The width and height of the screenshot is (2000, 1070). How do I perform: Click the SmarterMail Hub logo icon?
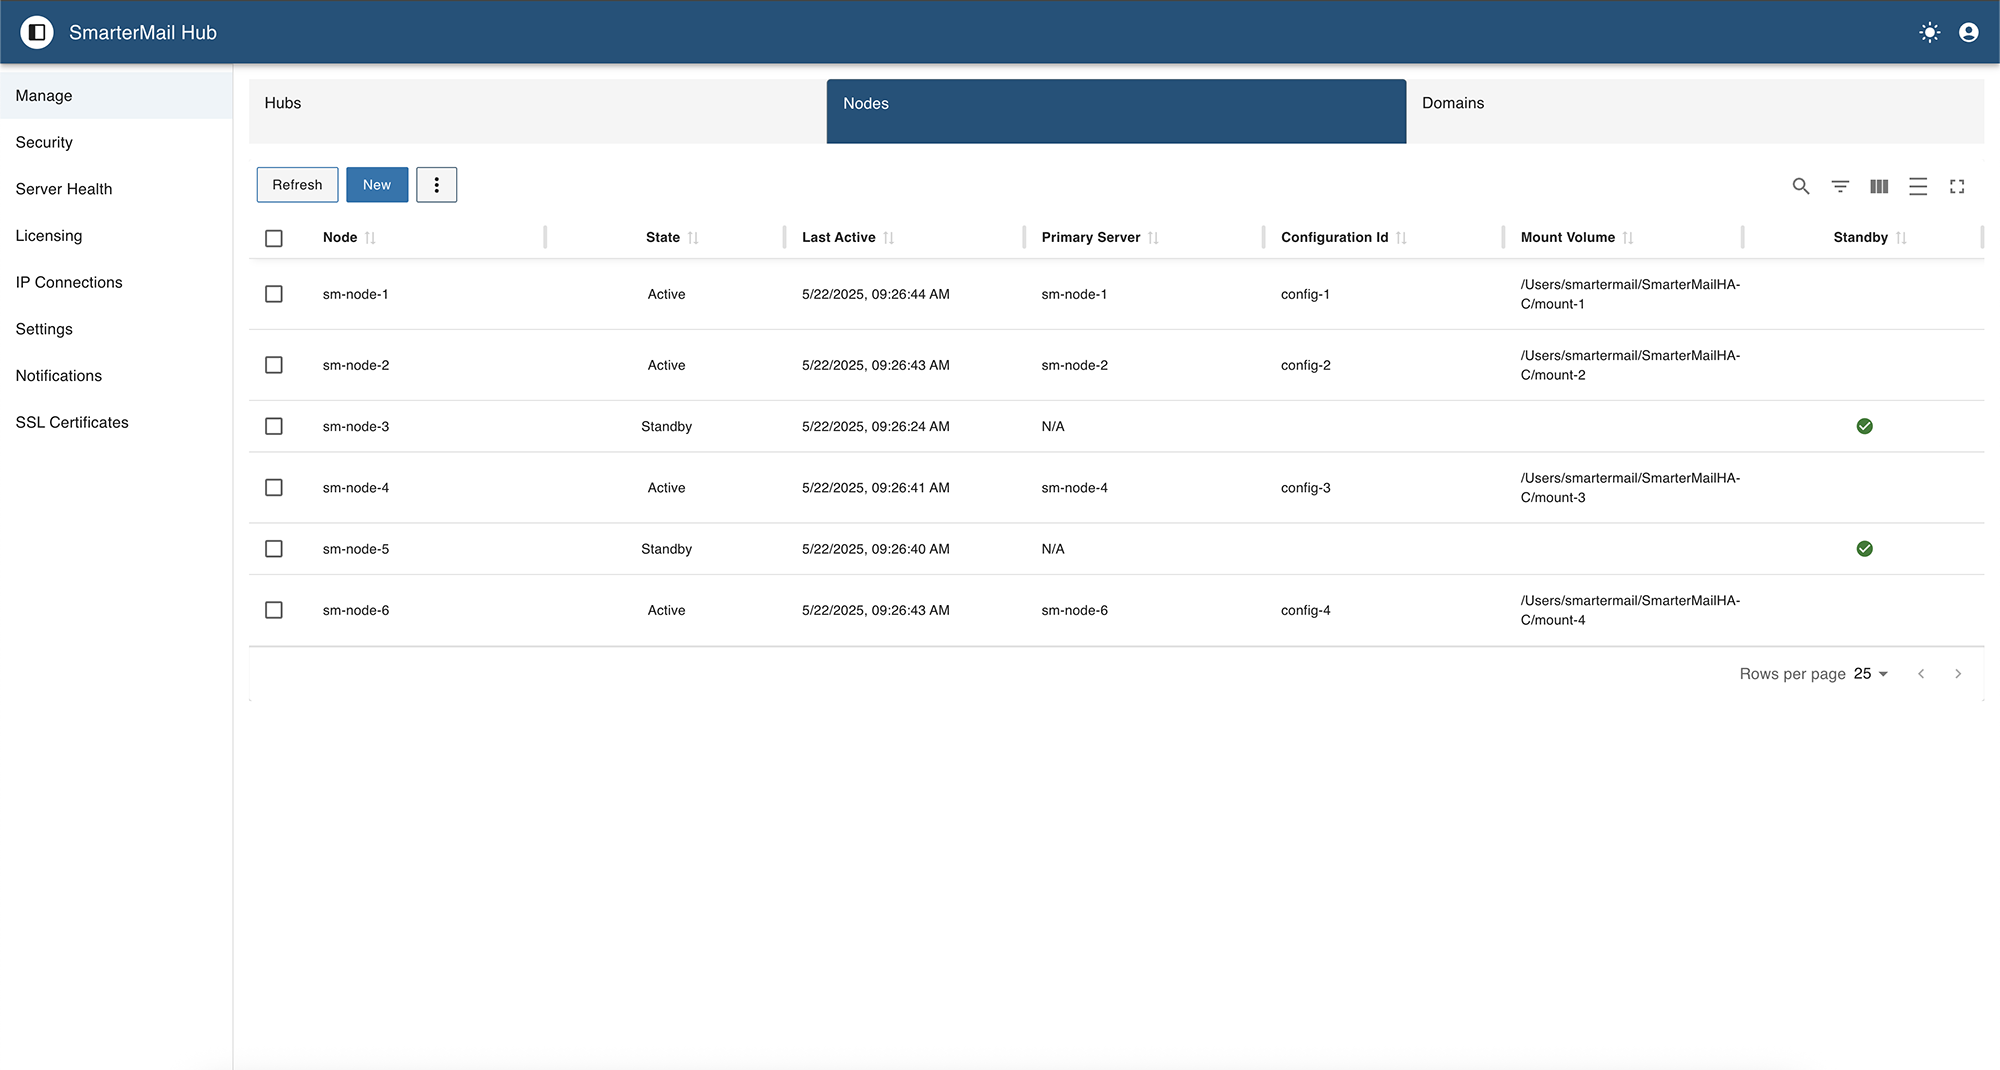37,32
